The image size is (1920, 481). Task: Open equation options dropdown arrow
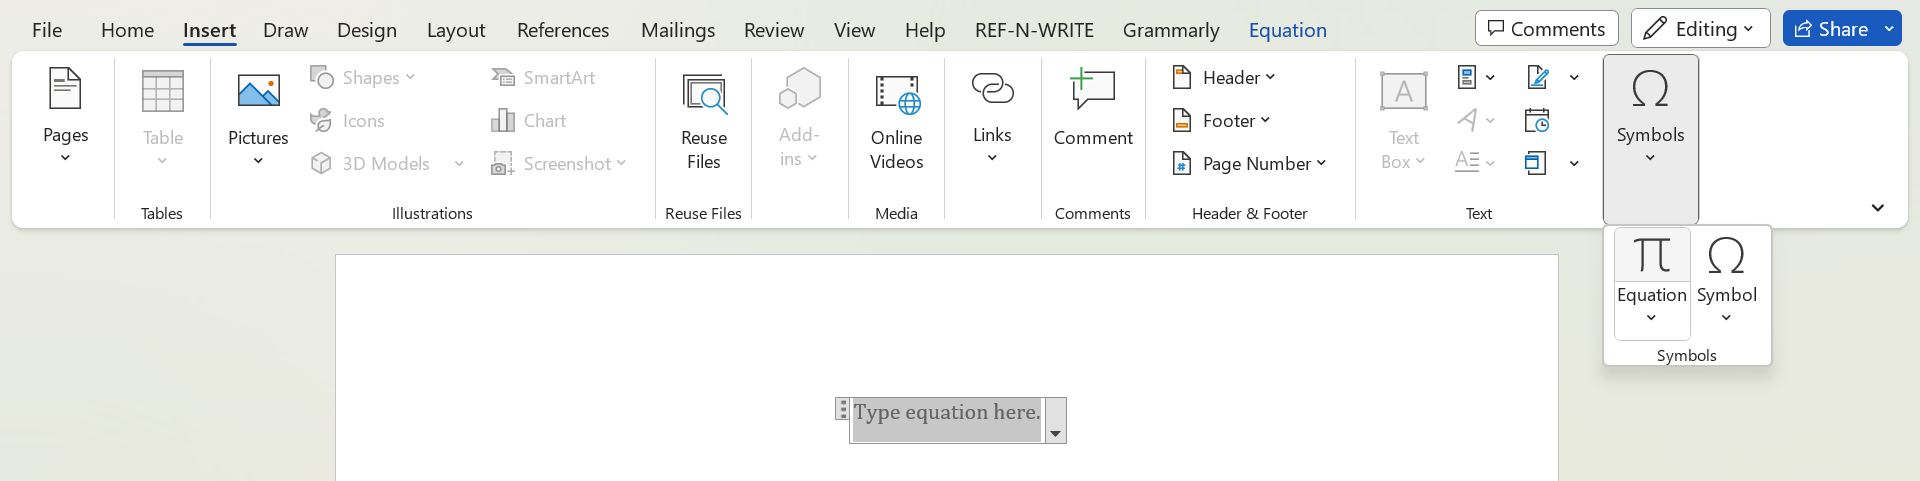[x=1055, y=433]
